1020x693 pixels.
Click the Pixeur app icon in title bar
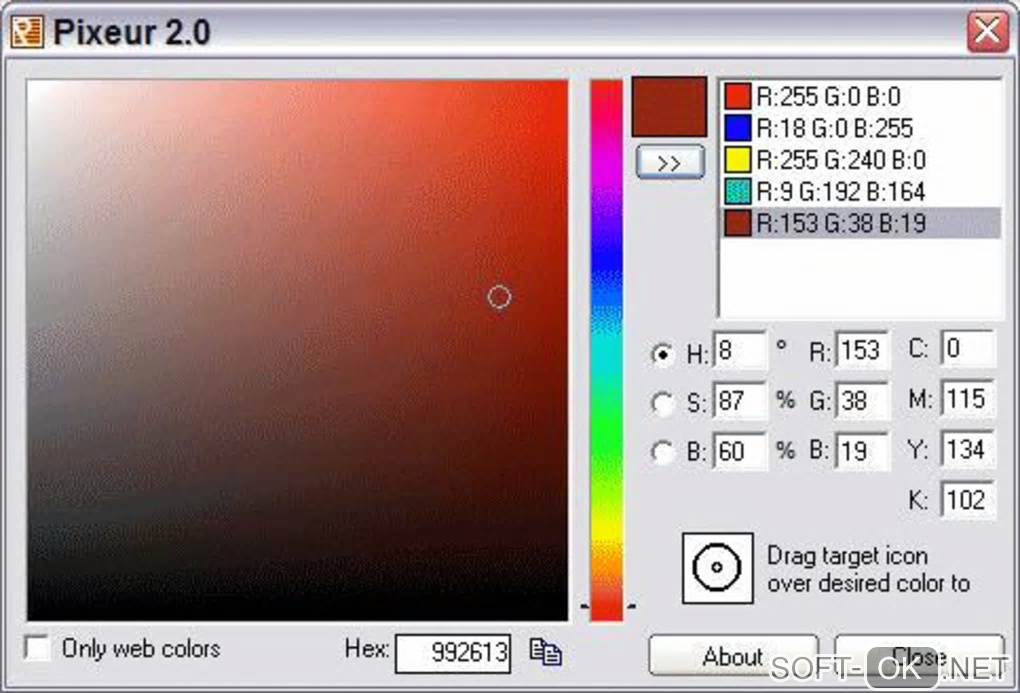27,31
